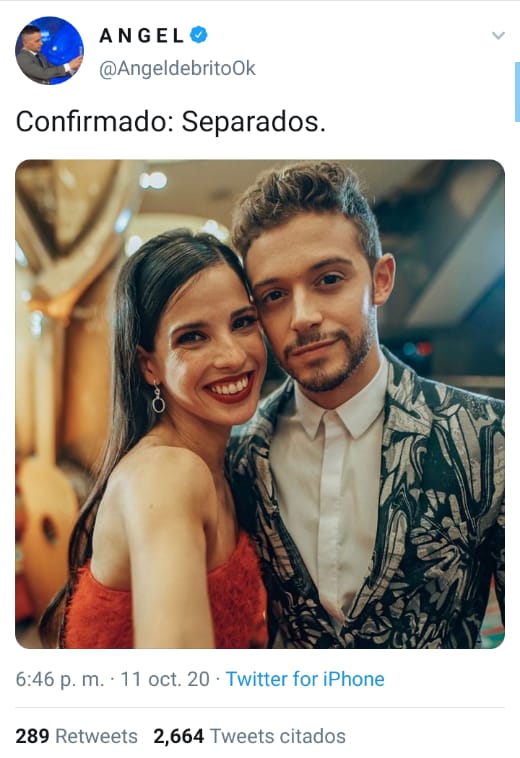
Task: Click the ANGEL display name
Action: point(141,35)
